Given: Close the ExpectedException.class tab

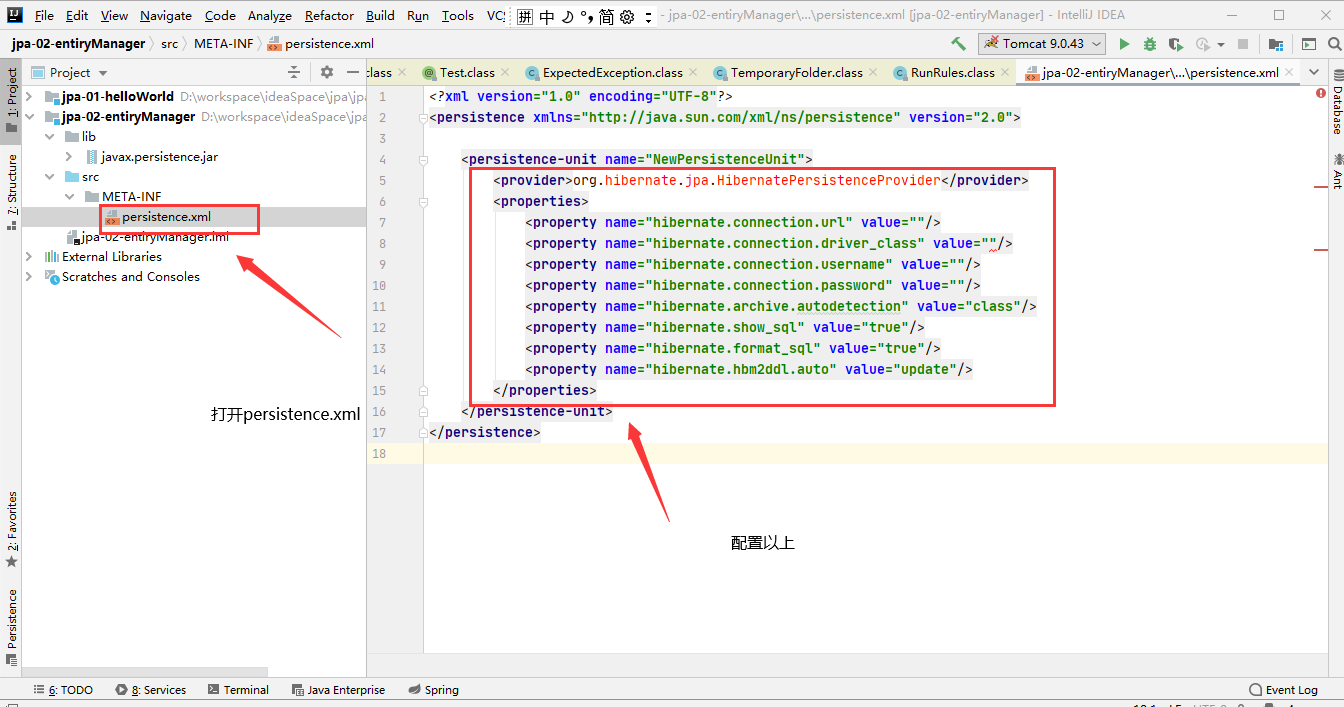Looking at the screenshot, I should tap(693, 73).
